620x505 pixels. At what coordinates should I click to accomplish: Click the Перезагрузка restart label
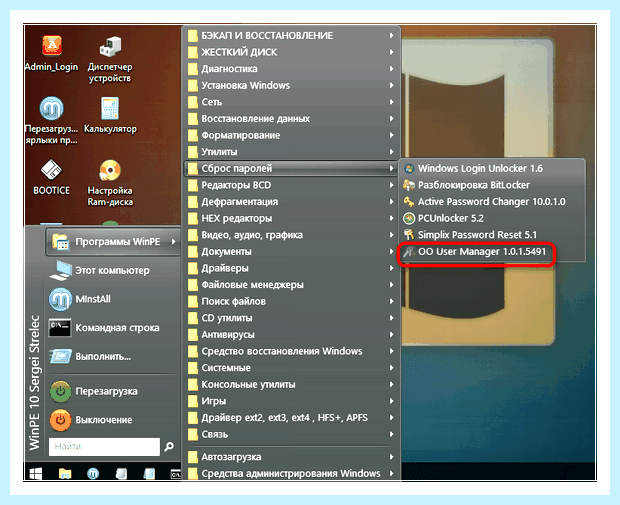pos(107,391)
